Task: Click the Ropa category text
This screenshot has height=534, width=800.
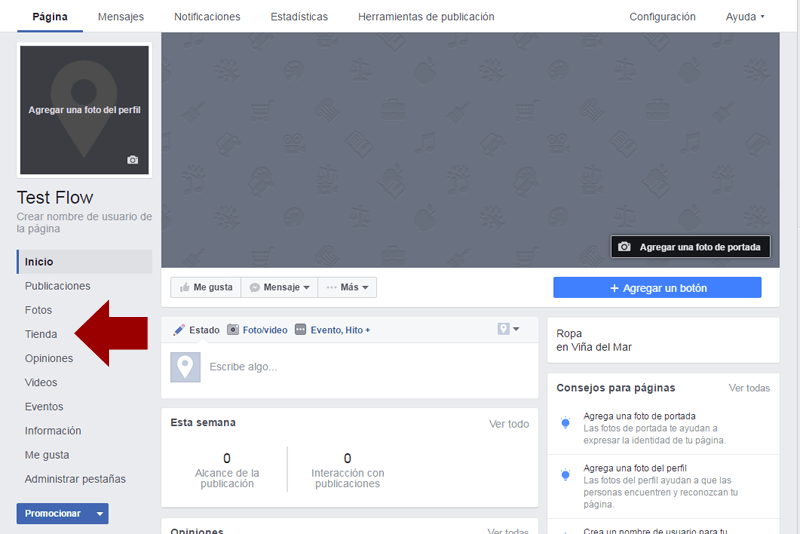Action: [x=569, y=334]
